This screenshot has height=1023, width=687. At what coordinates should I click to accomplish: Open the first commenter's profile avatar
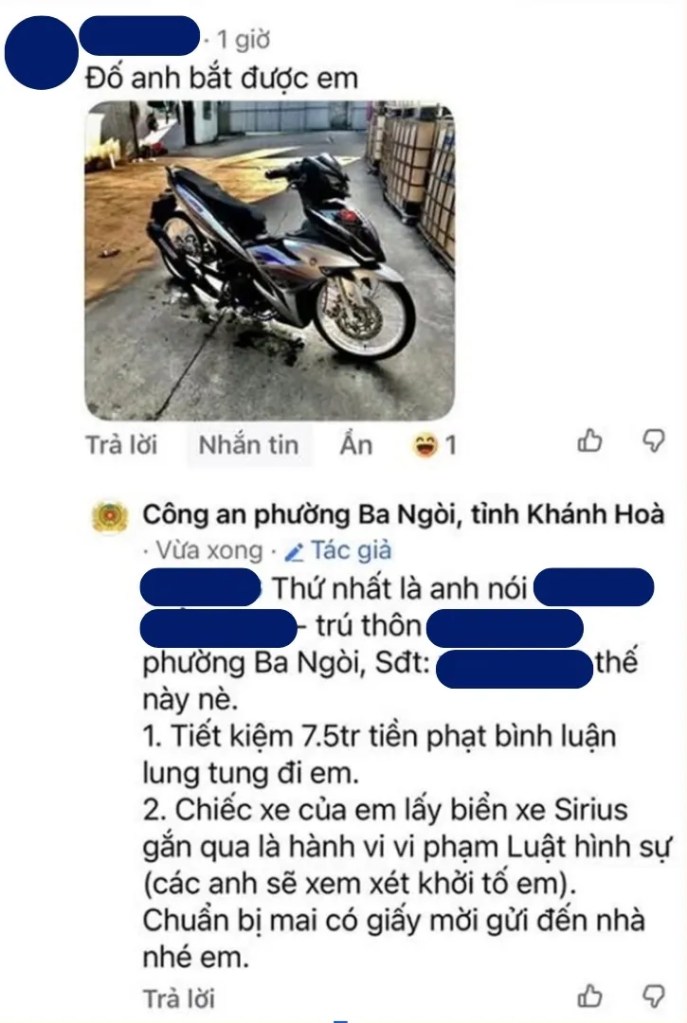pos(42,53)
